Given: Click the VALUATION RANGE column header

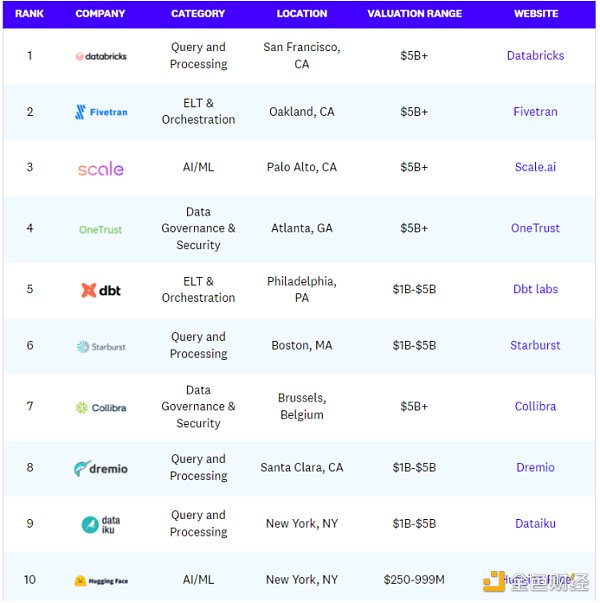Looking at the screenshot, I should 414,14.
